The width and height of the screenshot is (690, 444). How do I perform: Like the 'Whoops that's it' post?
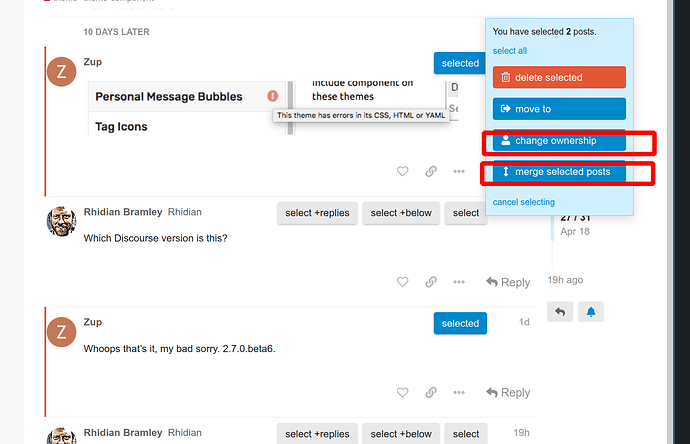(402, 392)
